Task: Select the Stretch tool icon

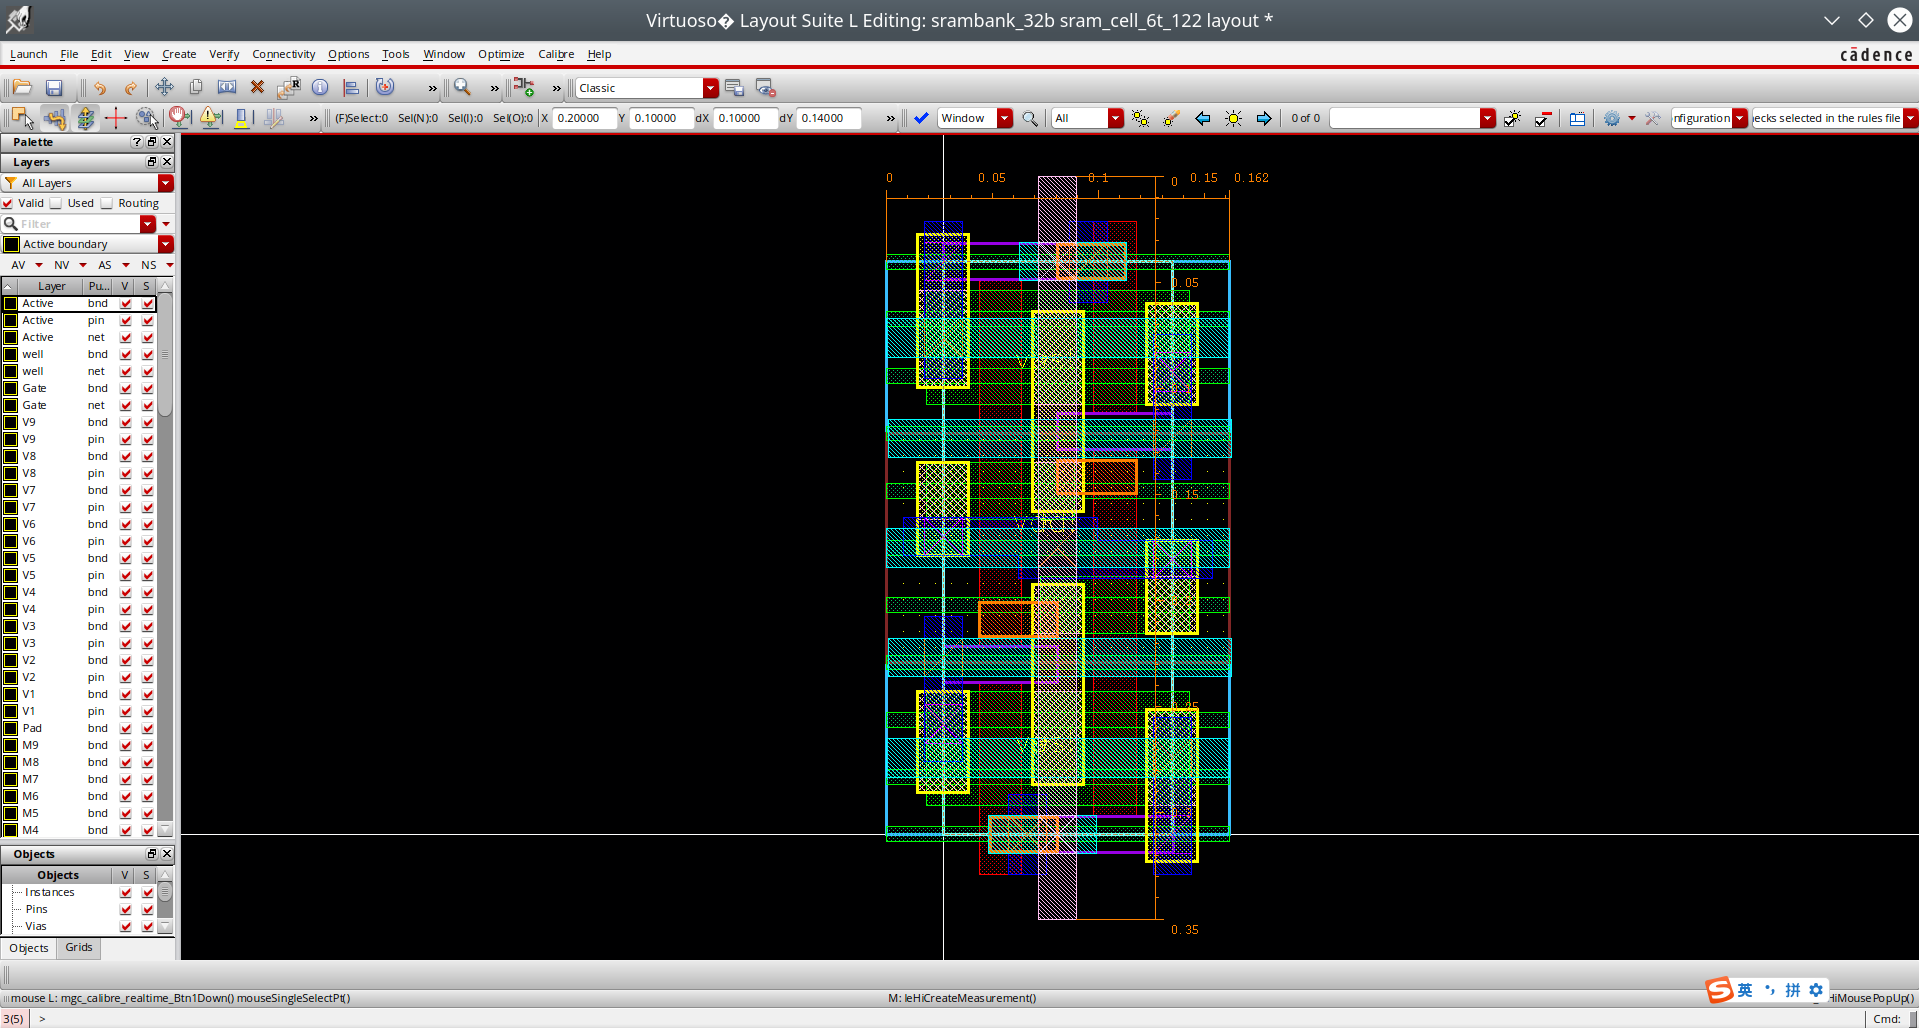Action: (227, 88)
